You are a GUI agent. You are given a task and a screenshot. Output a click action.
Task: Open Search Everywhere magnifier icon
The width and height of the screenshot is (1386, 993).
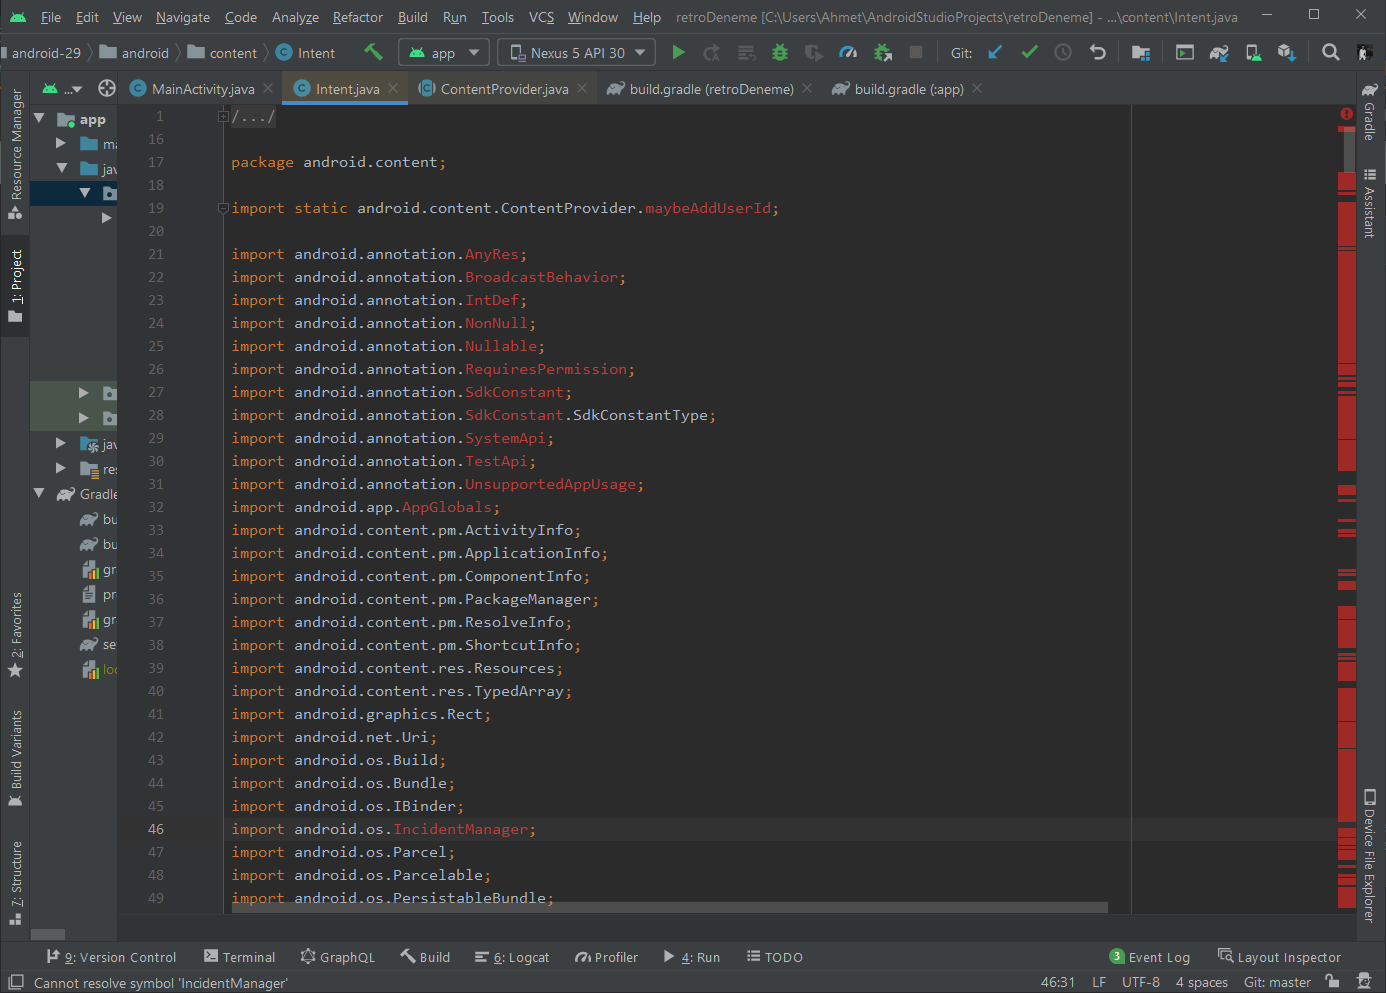[x=1330, y=53]
